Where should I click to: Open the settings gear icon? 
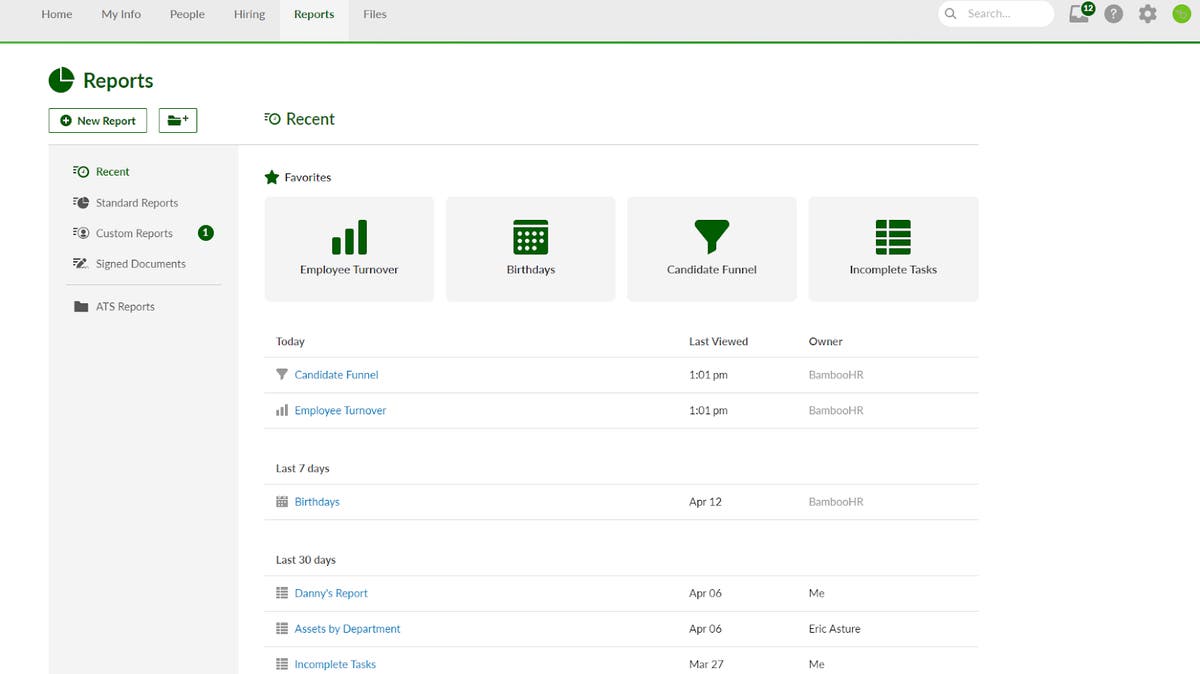(x=1147, y=14)
